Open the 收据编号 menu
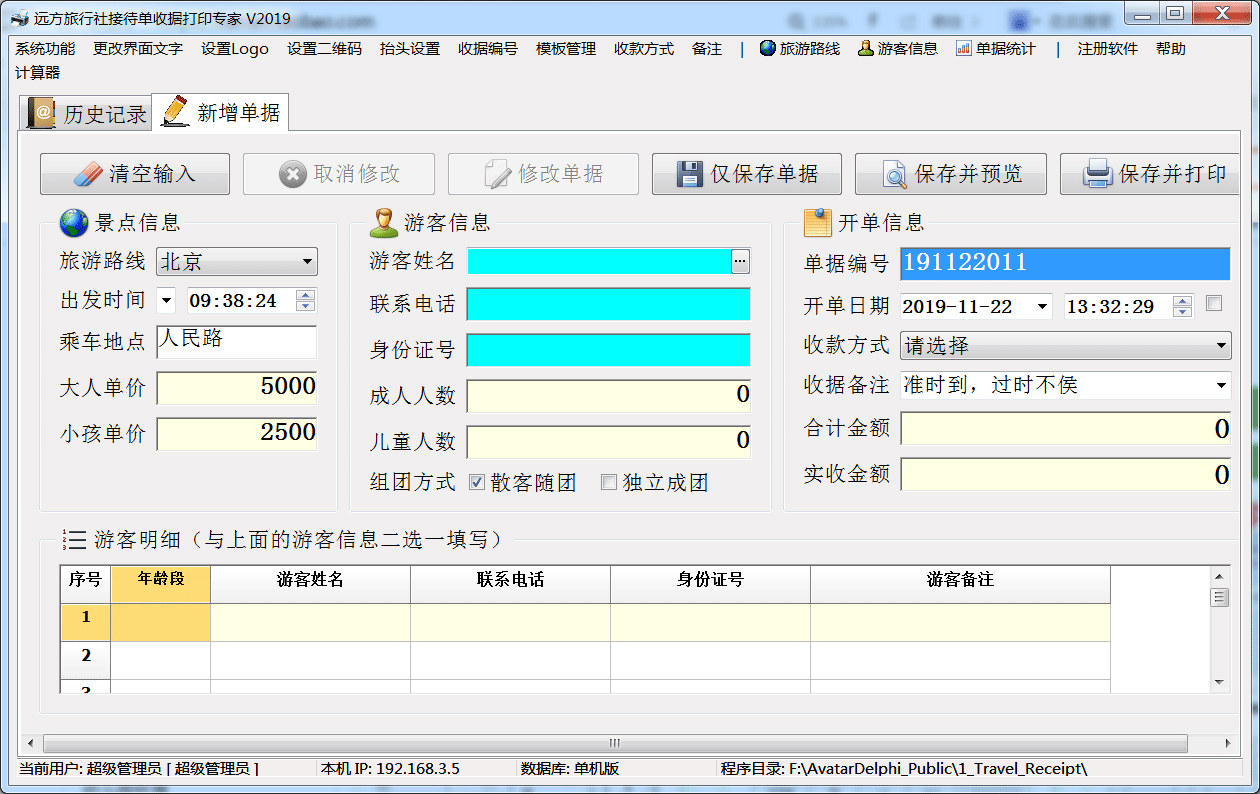1260x794 pixels. (x=488, y=48)
